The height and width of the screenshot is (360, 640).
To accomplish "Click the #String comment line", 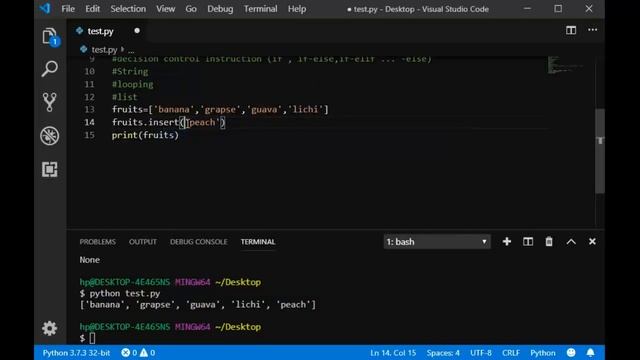I will [x=130, y=71].
